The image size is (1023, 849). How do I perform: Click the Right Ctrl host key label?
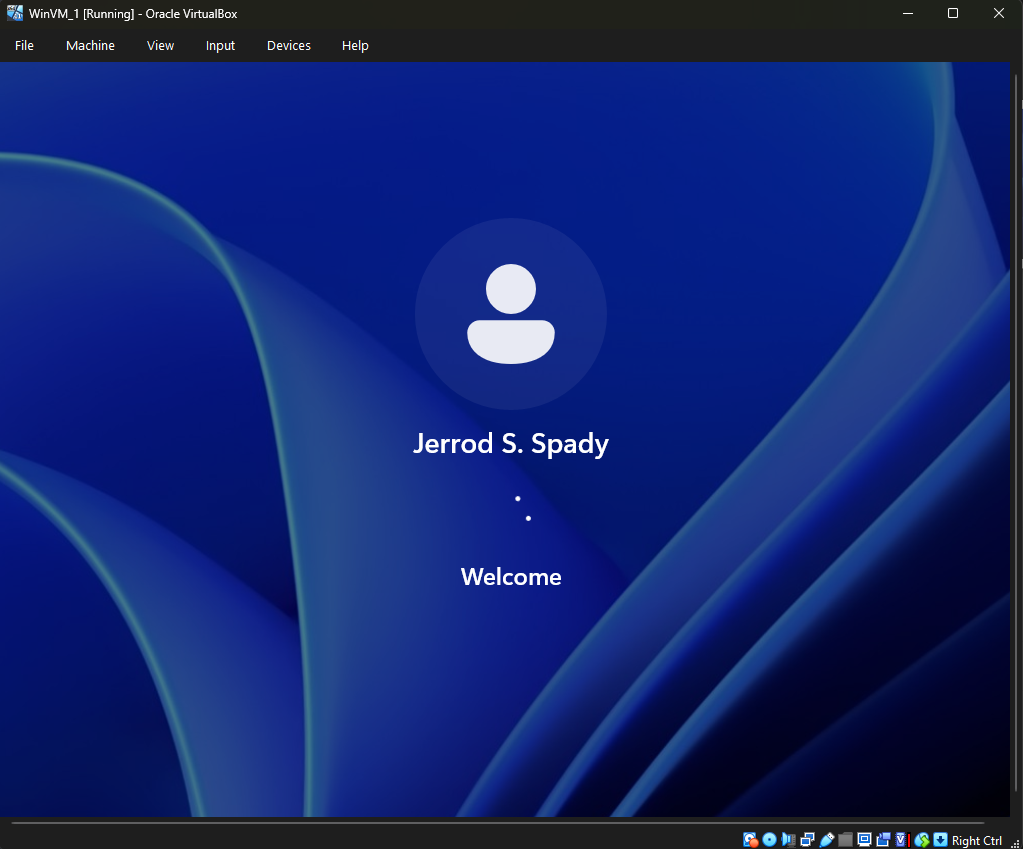pyautogui.click(x=977, y=841)
